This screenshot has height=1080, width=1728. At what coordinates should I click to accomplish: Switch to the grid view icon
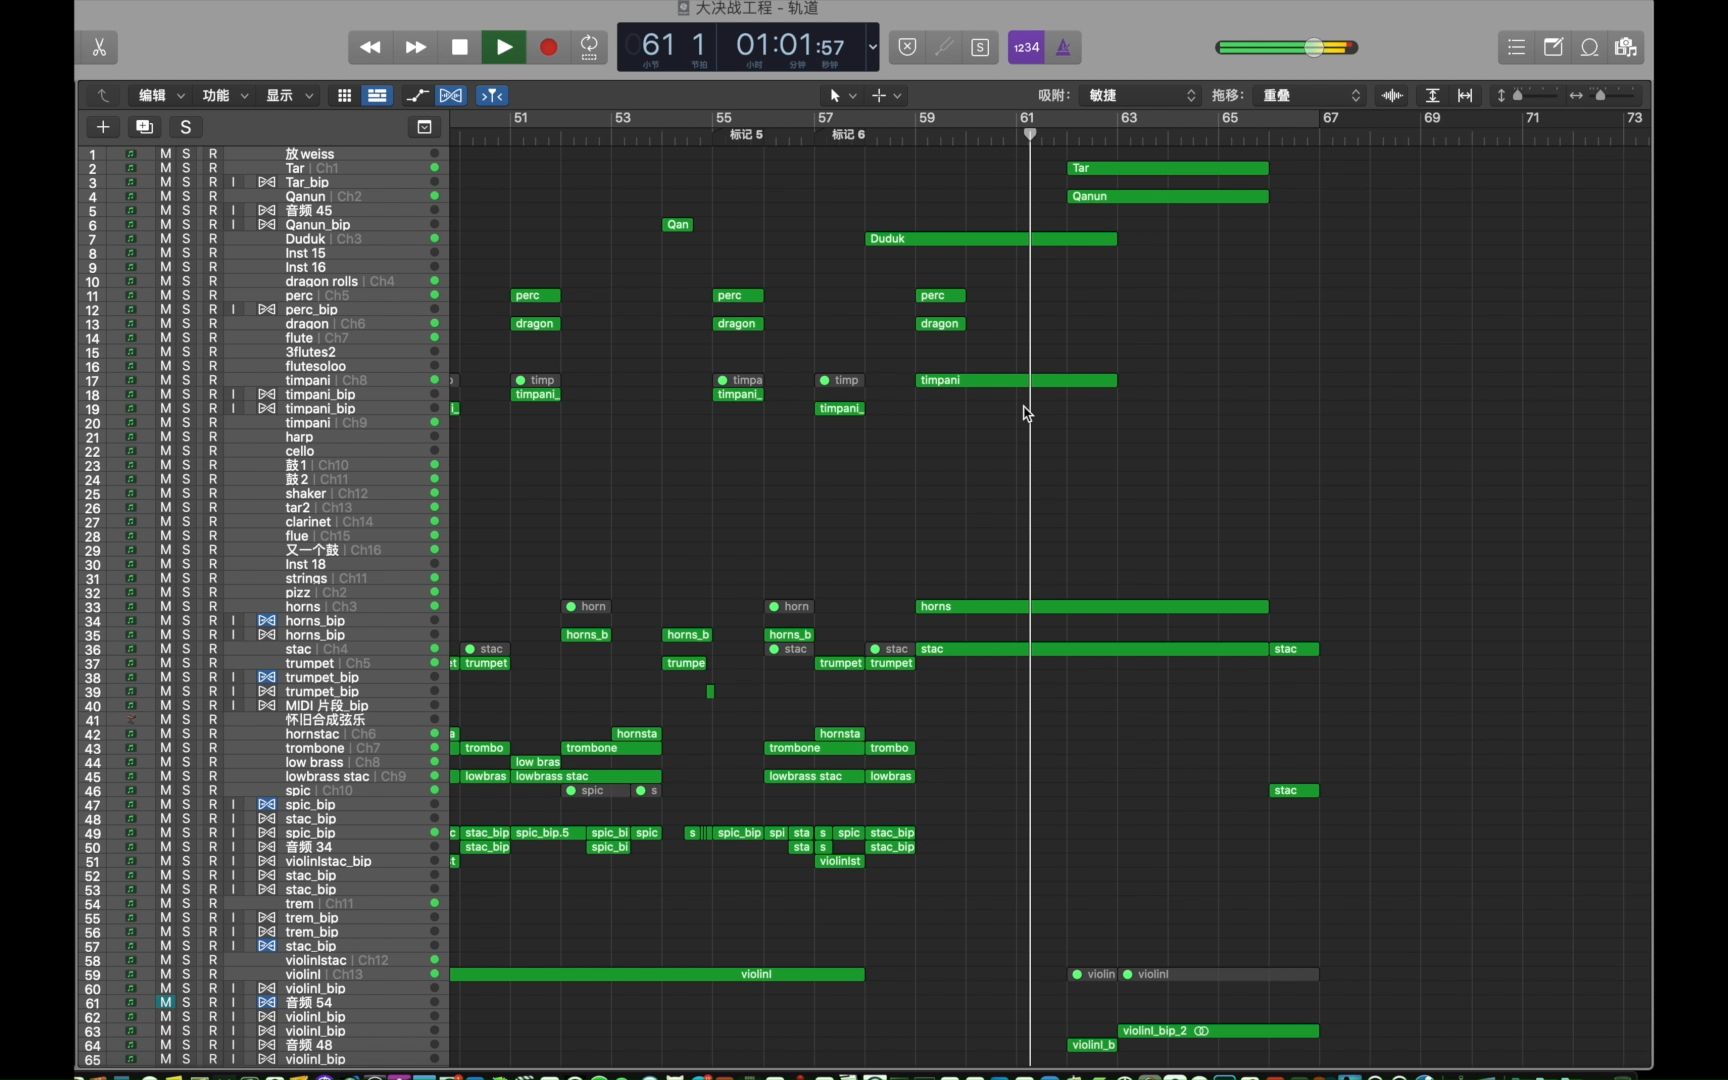344,95
